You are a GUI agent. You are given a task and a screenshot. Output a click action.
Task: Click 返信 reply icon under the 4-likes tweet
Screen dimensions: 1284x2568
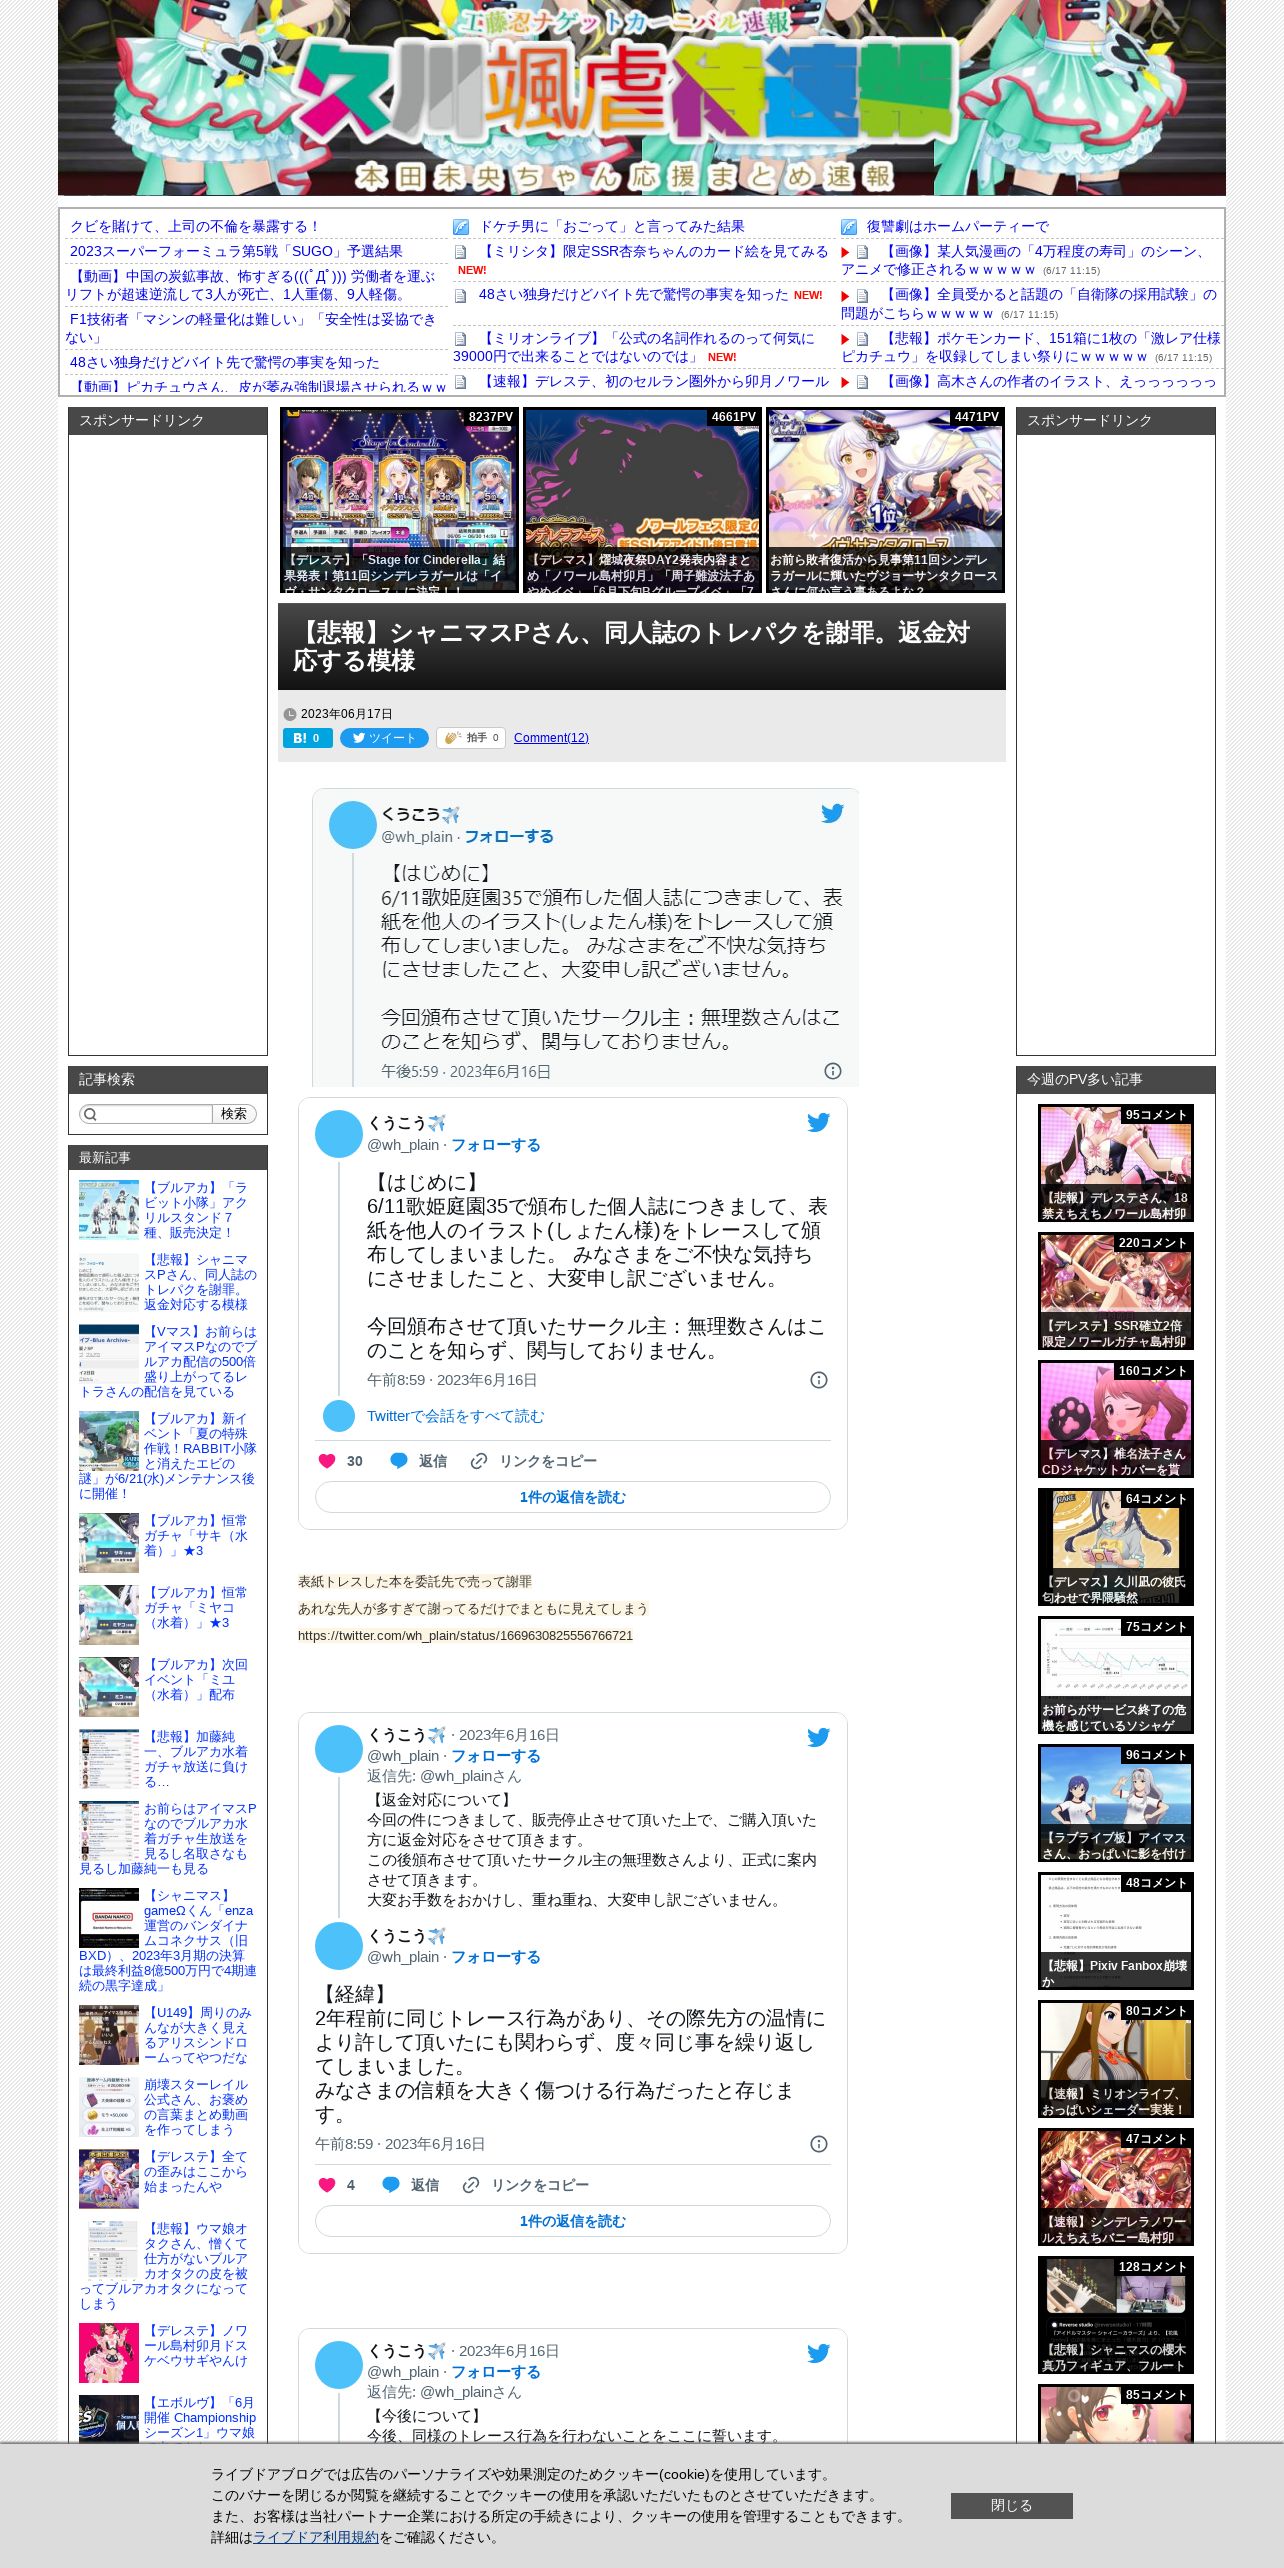(391, 2185)
